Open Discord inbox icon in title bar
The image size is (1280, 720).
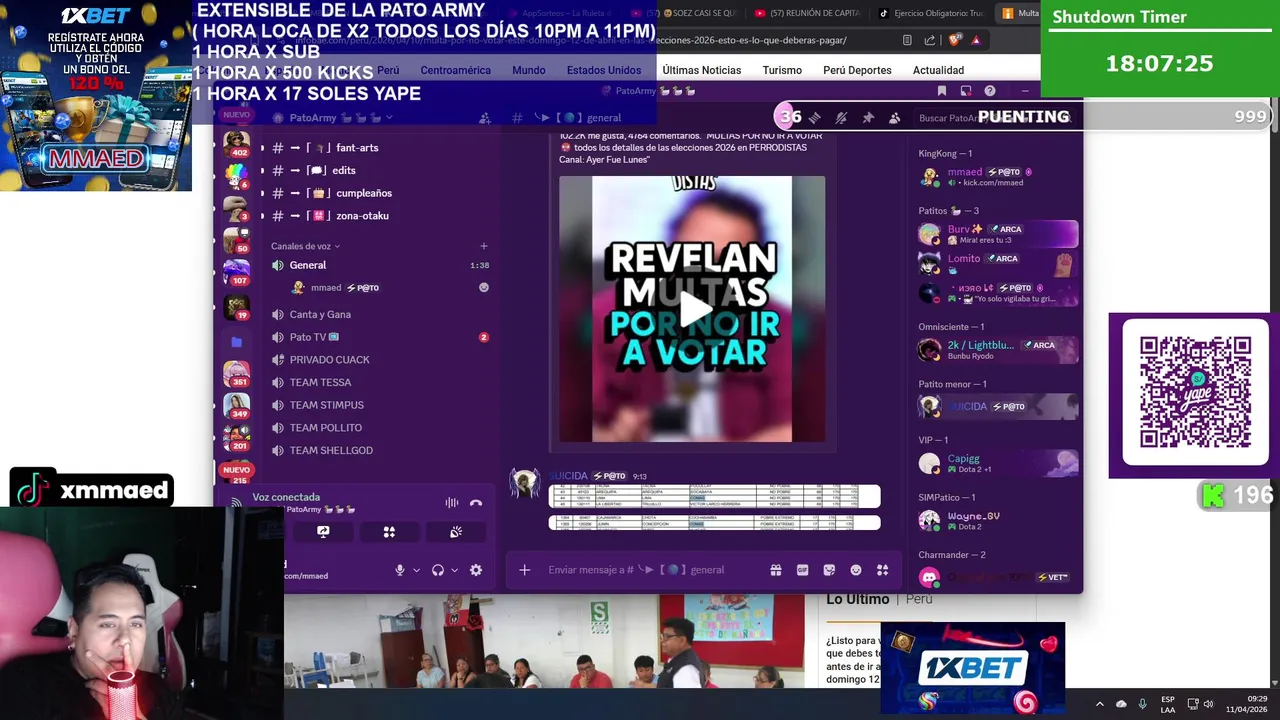coord(966,91)
